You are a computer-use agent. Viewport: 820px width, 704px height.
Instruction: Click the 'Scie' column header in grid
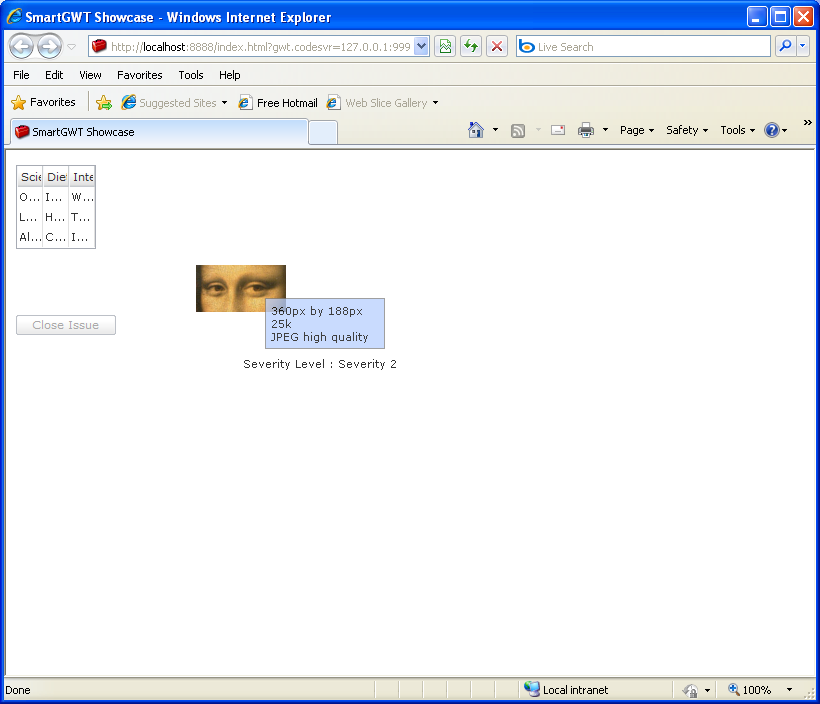(30, 177)
